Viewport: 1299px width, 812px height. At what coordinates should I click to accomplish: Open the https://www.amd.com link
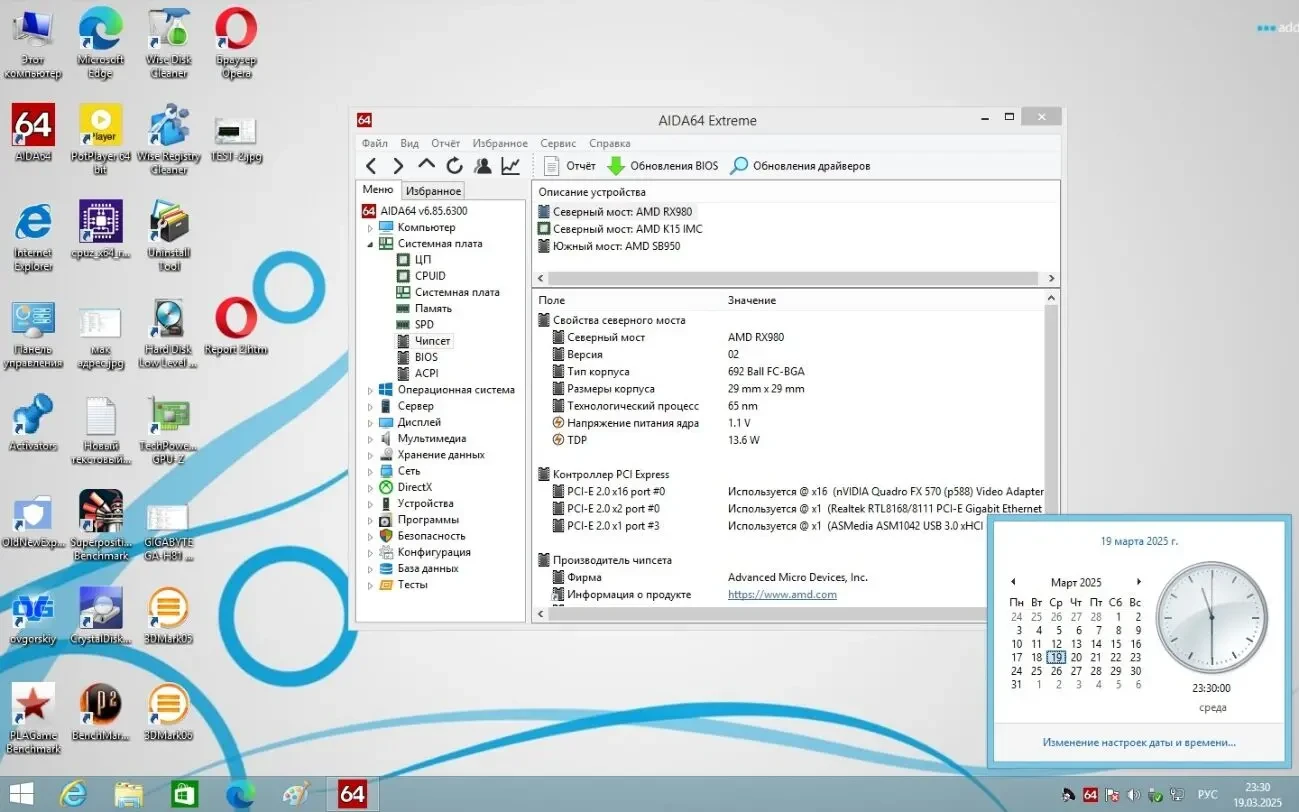(782, 594)
